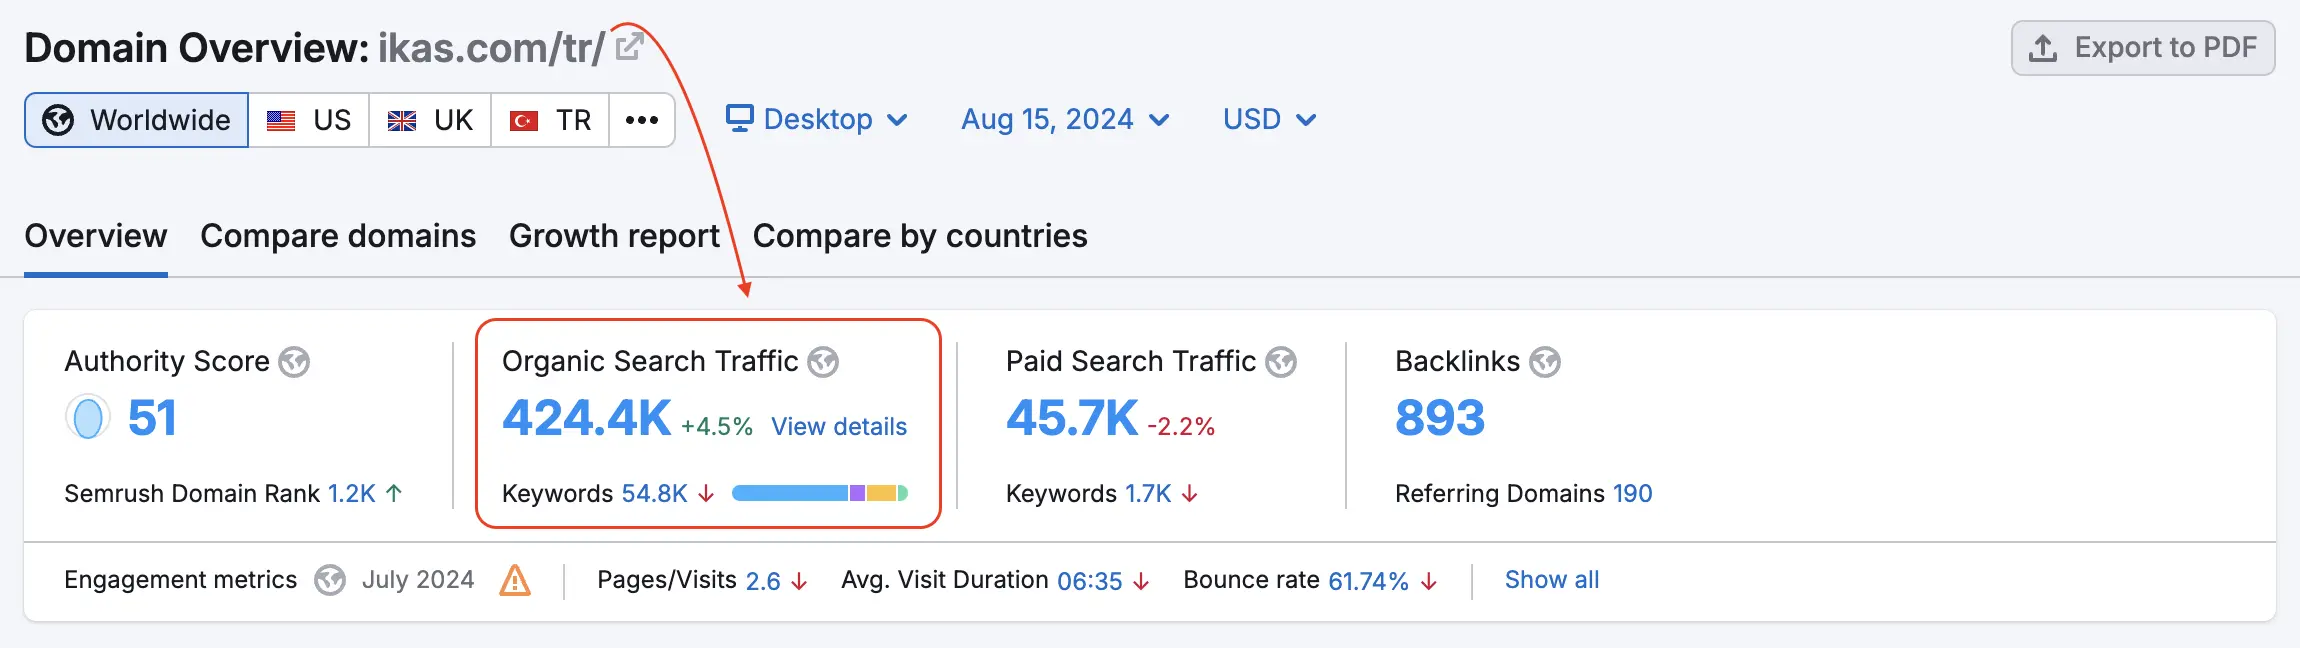Open ikas.com/tr/ external link icon
Screen dimensions: 2300x648
[629, 47]
